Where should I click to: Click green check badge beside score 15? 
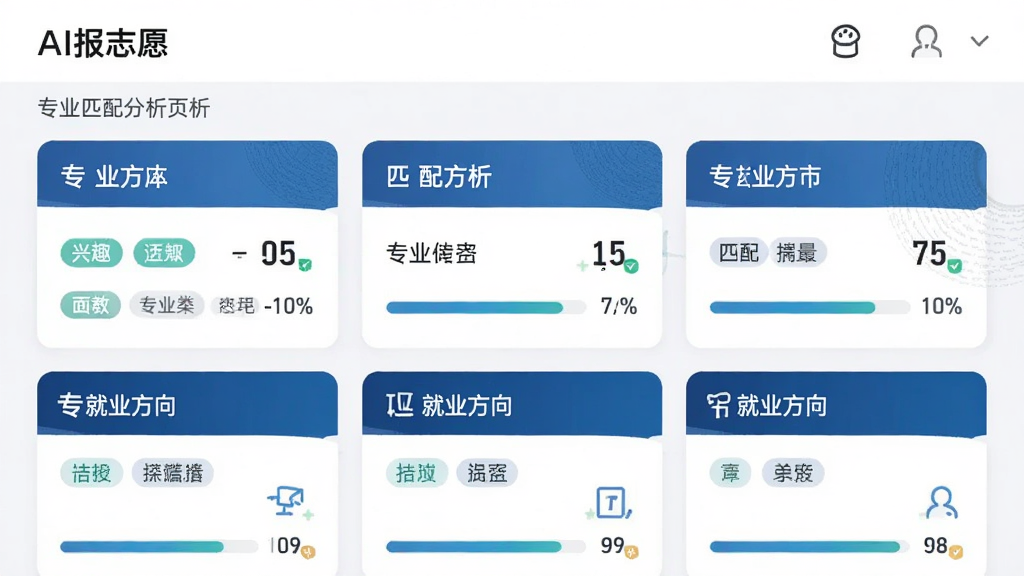[631, 266]
